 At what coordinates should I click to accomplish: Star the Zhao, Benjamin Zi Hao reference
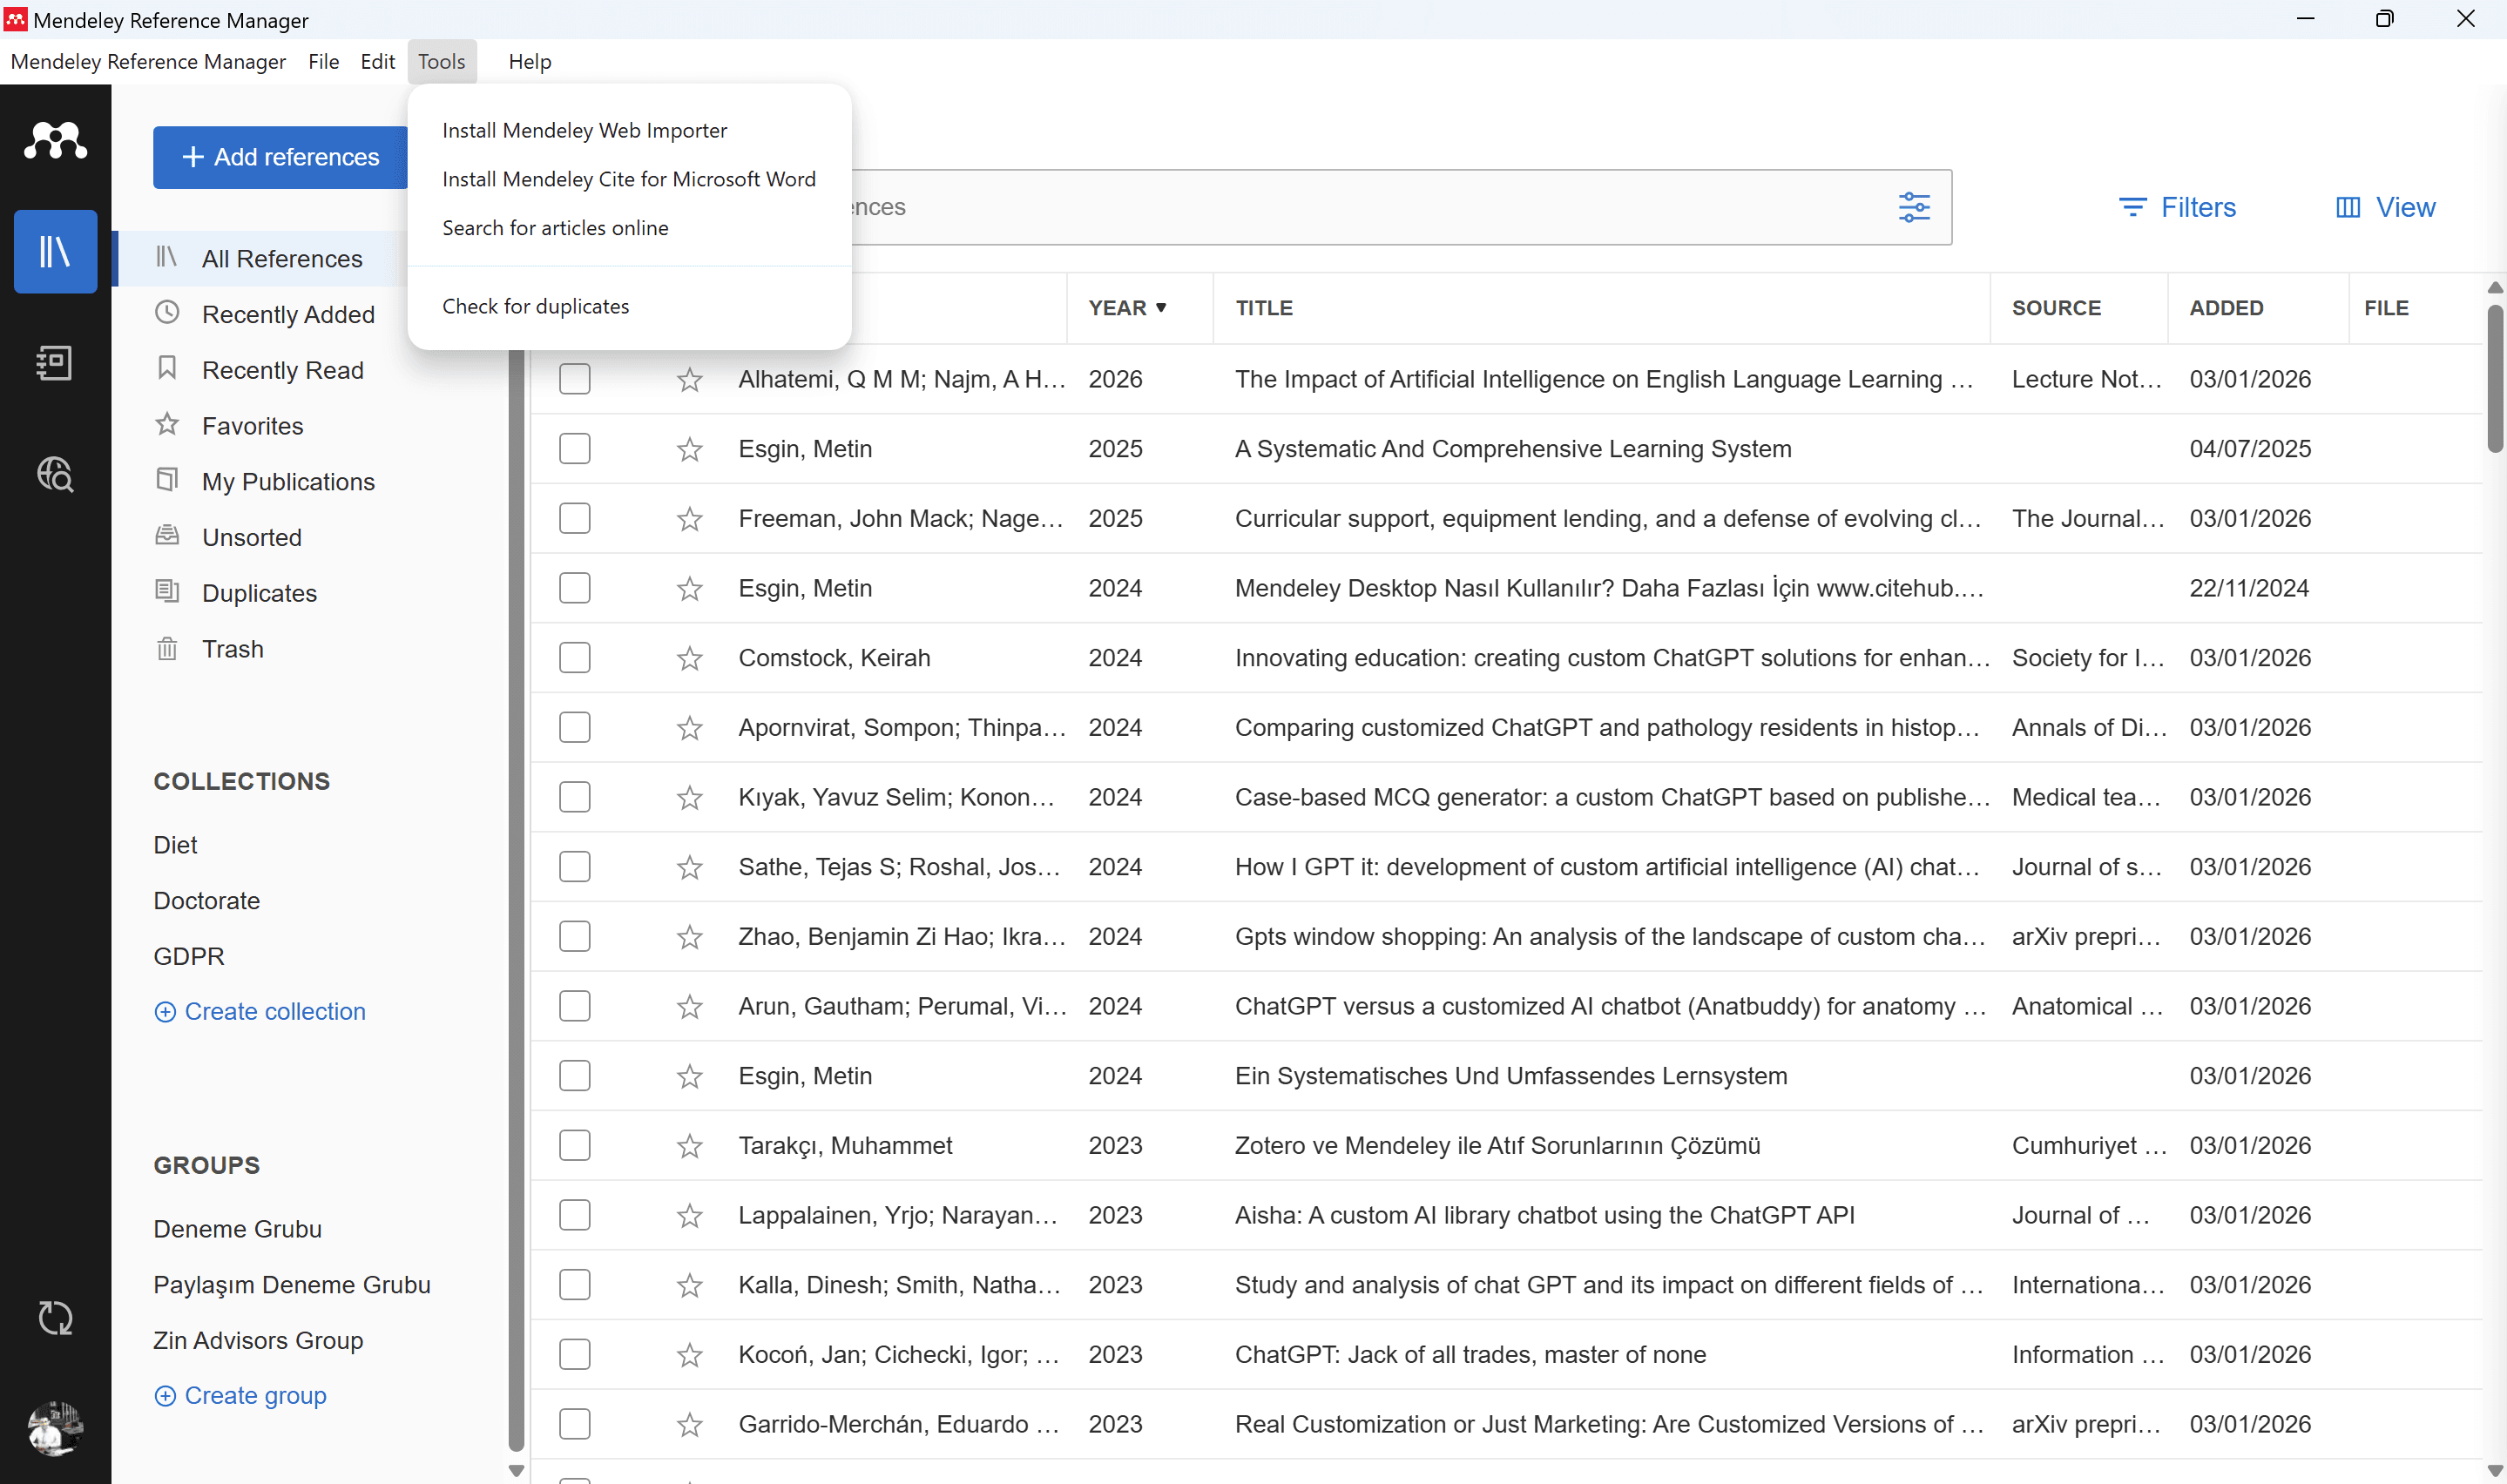(689, 937)
